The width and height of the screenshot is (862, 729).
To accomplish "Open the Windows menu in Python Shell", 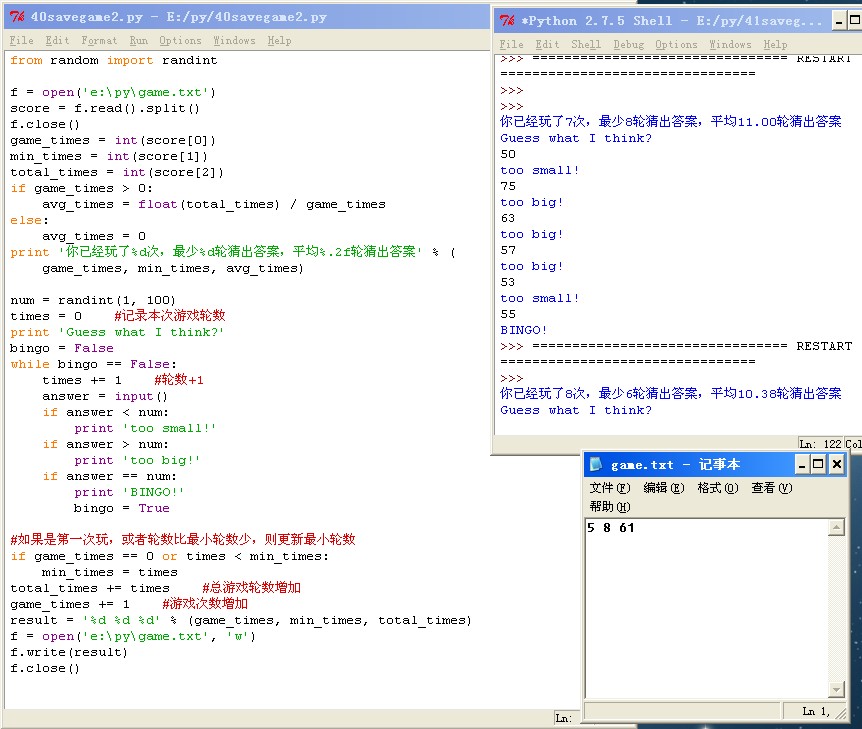I will (730, 44).
